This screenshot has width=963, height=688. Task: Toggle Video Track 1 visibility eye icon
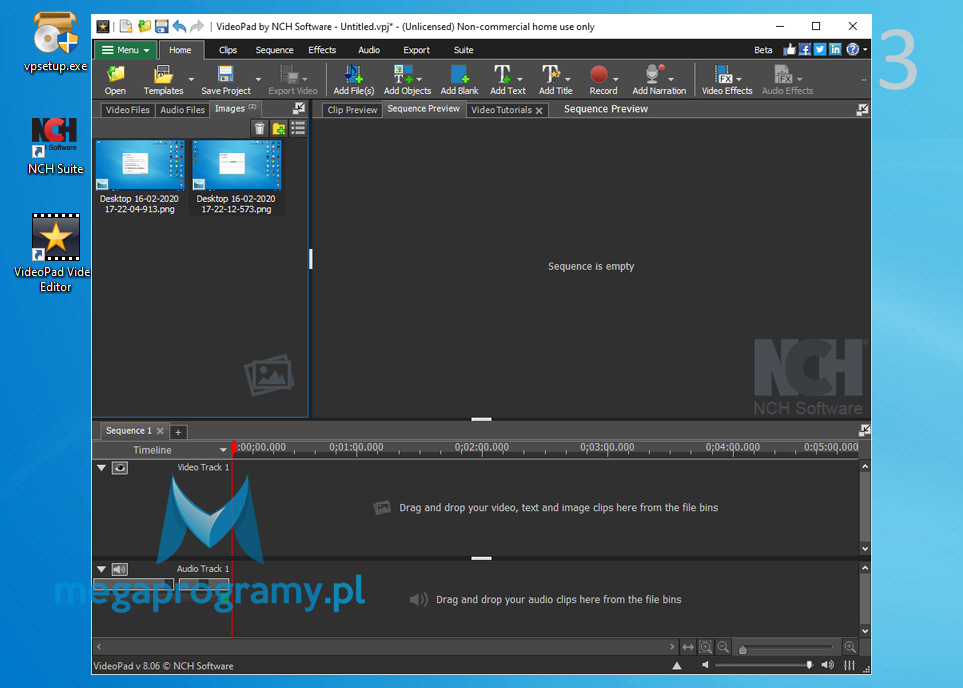click(120, 467)
